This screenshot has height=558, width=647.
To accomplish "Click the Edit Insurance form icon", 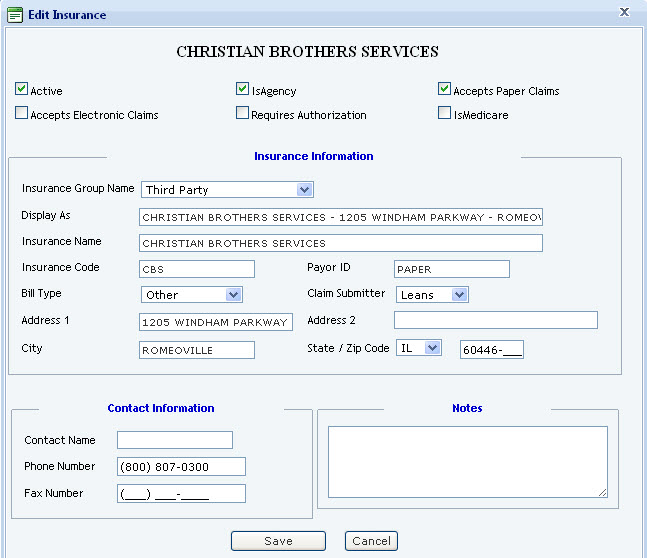I will (x=15, y=15).
